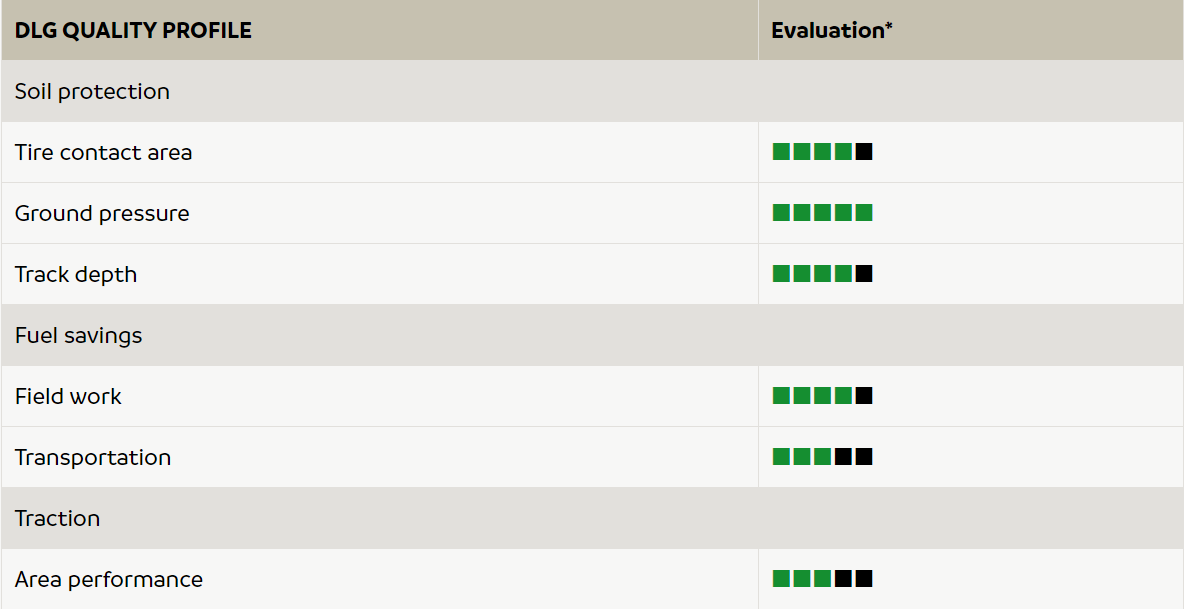Select the Fuel savings section heading

click(x=78, y=335)
